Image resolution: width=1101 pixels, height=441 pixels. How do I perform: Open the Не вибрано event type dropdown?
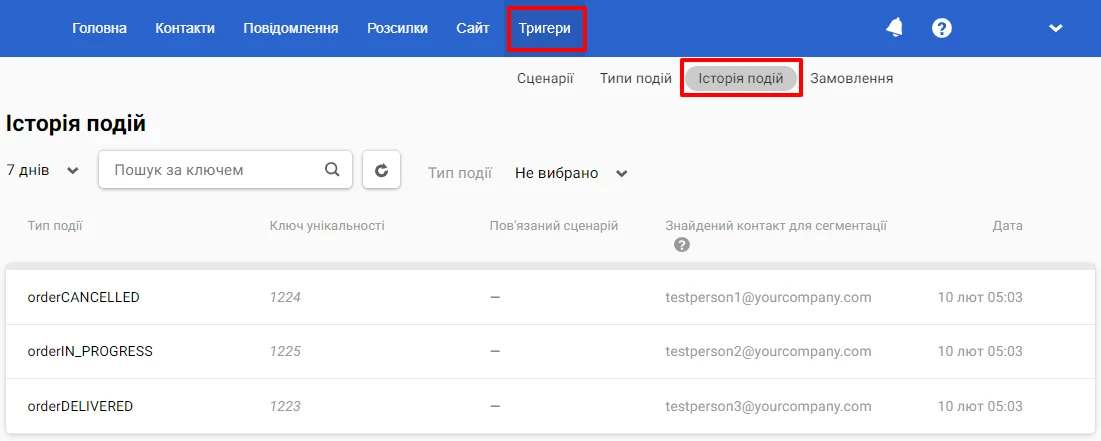click(571, 173)
